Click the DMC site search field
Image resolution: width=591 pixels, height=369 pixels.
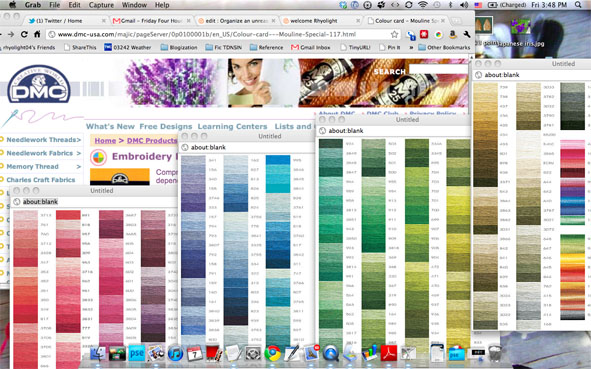coord(438,69)
